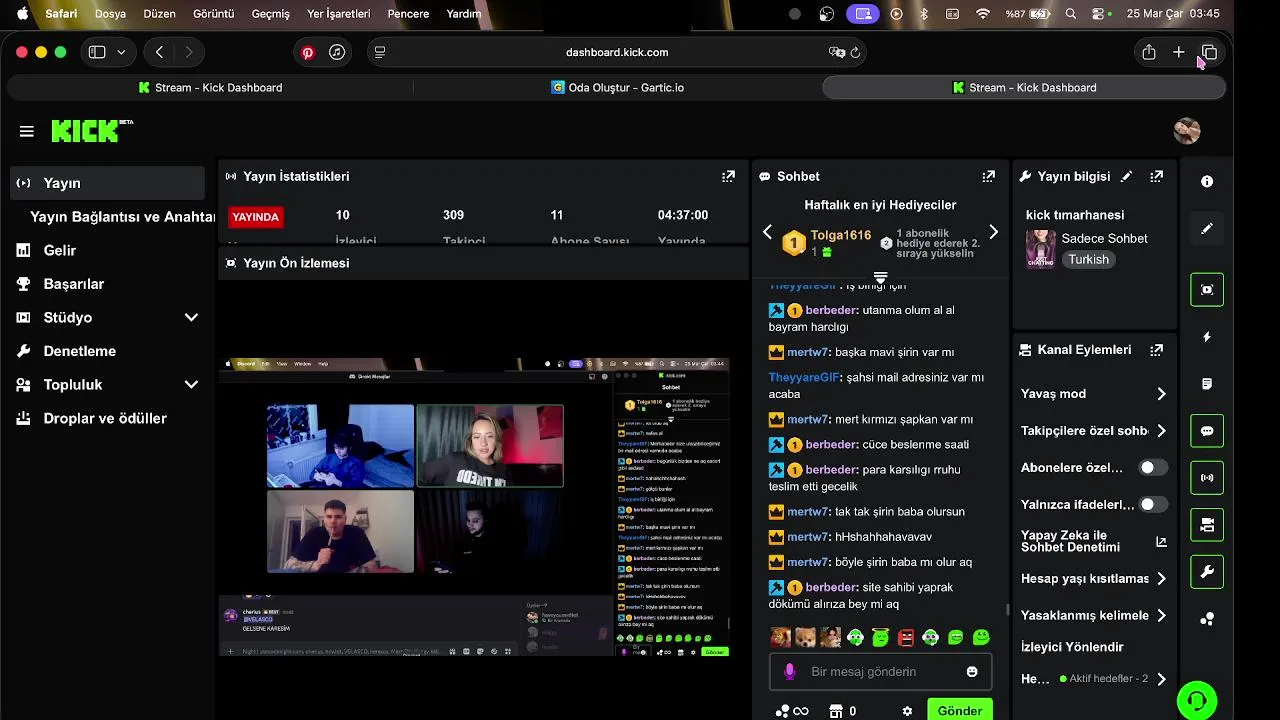
Task: Expand the Topluluk sidebar section
Action: click(x=191, y=385)
